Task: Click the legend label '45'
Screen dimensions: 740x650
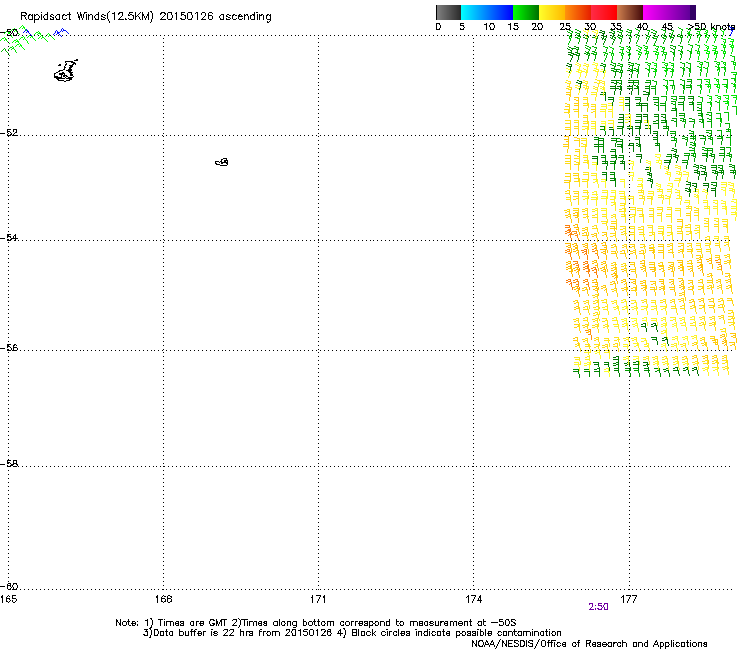Action: 667,27
